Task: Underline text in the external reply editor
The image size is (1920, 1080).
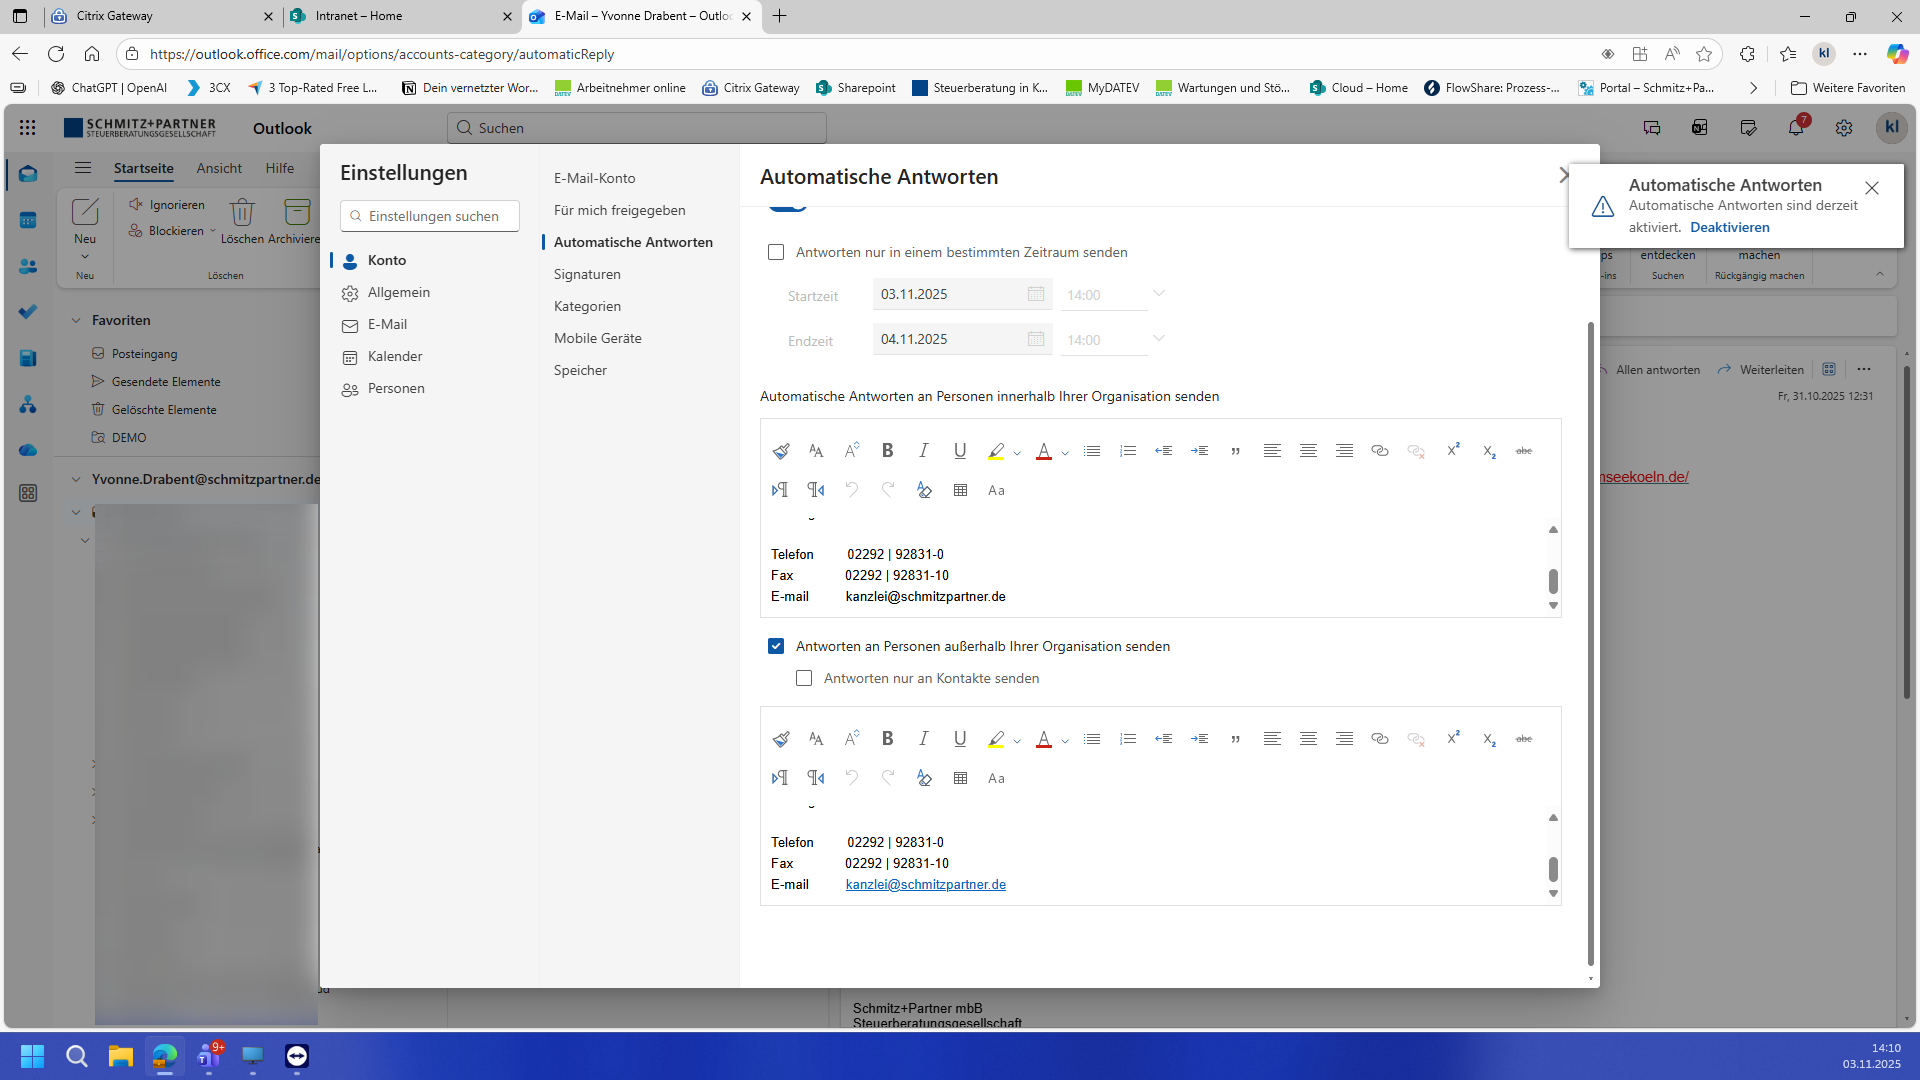Action: pyautogui.click(x=960, y=739)
